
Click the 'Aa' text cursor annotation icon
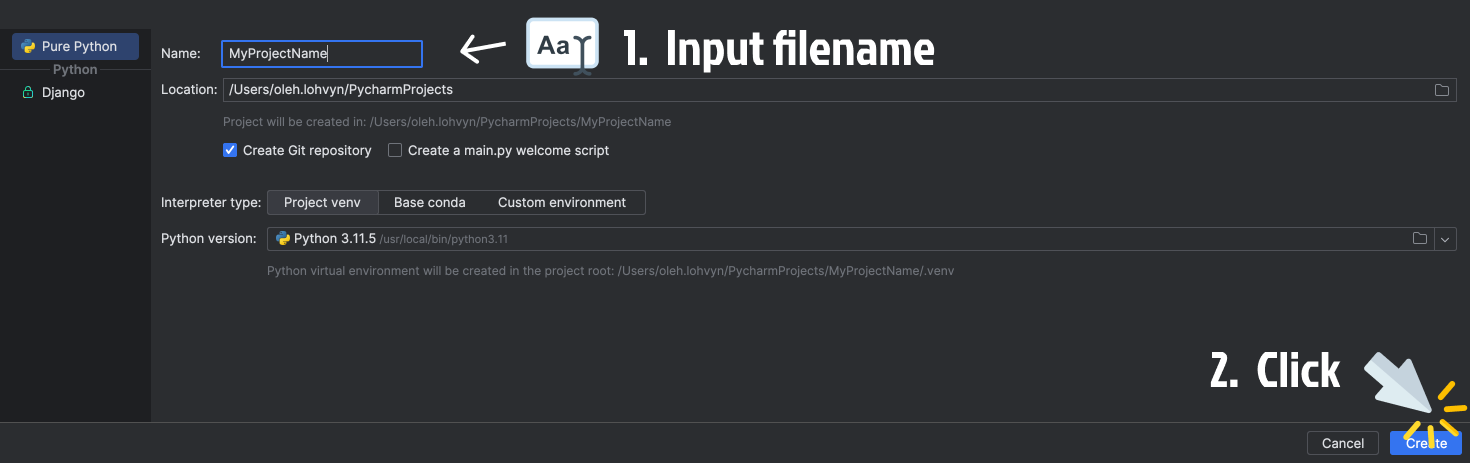tap(562, 46)
